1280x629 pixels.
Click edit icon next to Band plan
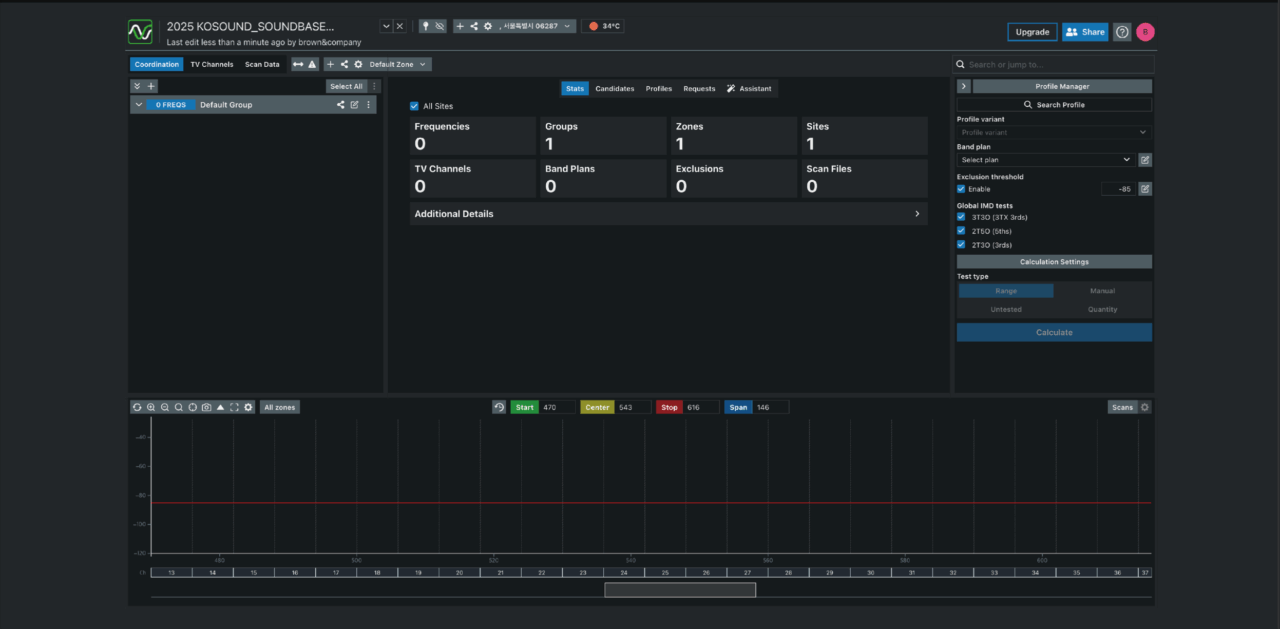click(x=1145, y=160)
